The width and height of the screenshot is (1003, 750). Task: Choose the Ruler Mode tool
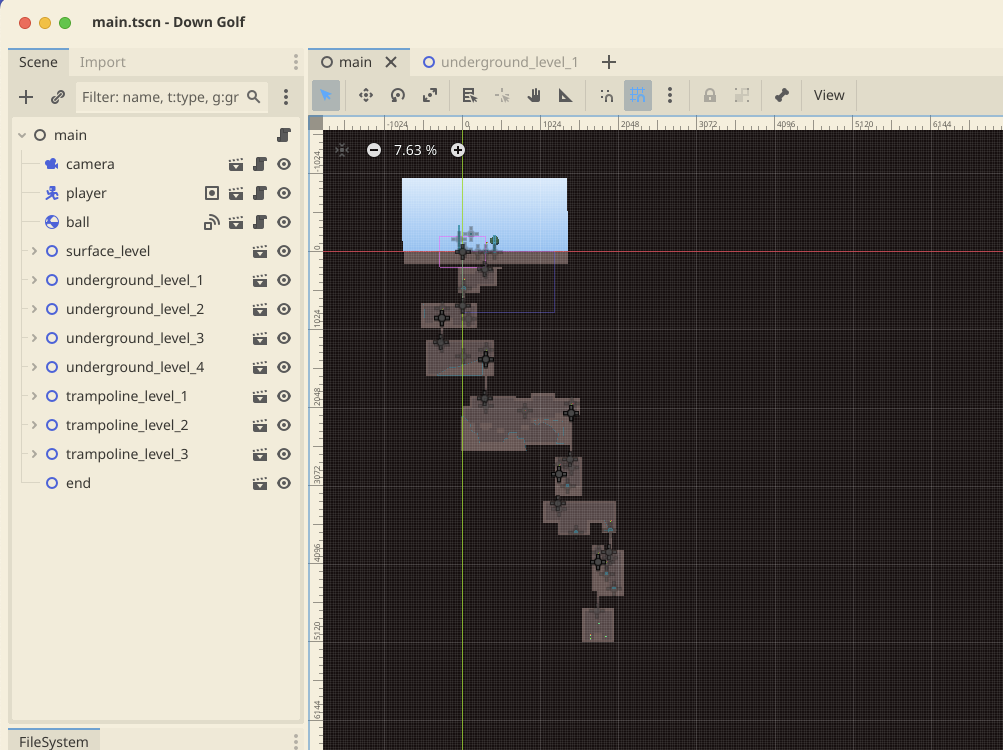click(x=565, y=95)
